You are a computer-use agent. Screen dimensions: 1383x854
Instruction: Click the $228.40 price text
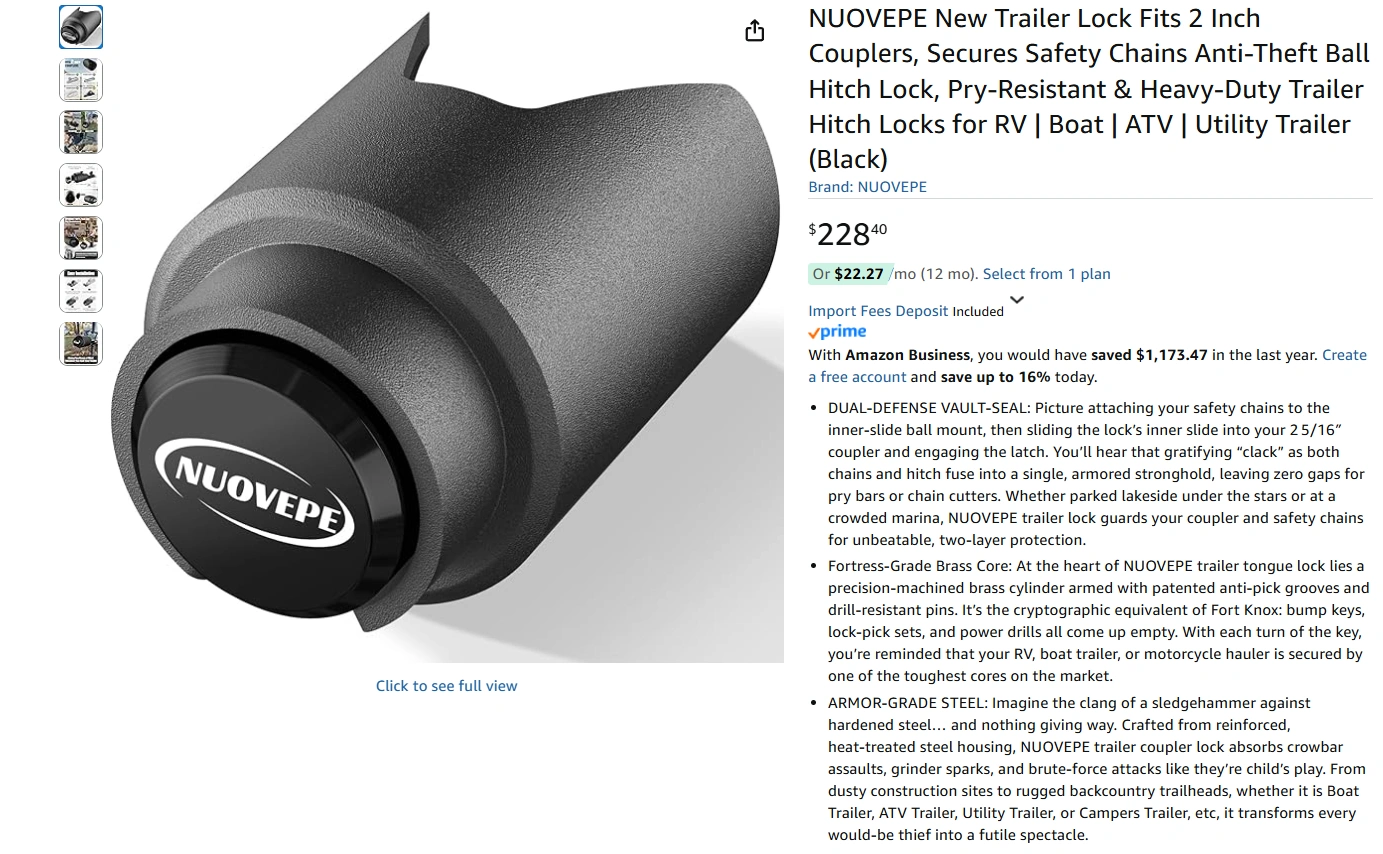(848, 234)
